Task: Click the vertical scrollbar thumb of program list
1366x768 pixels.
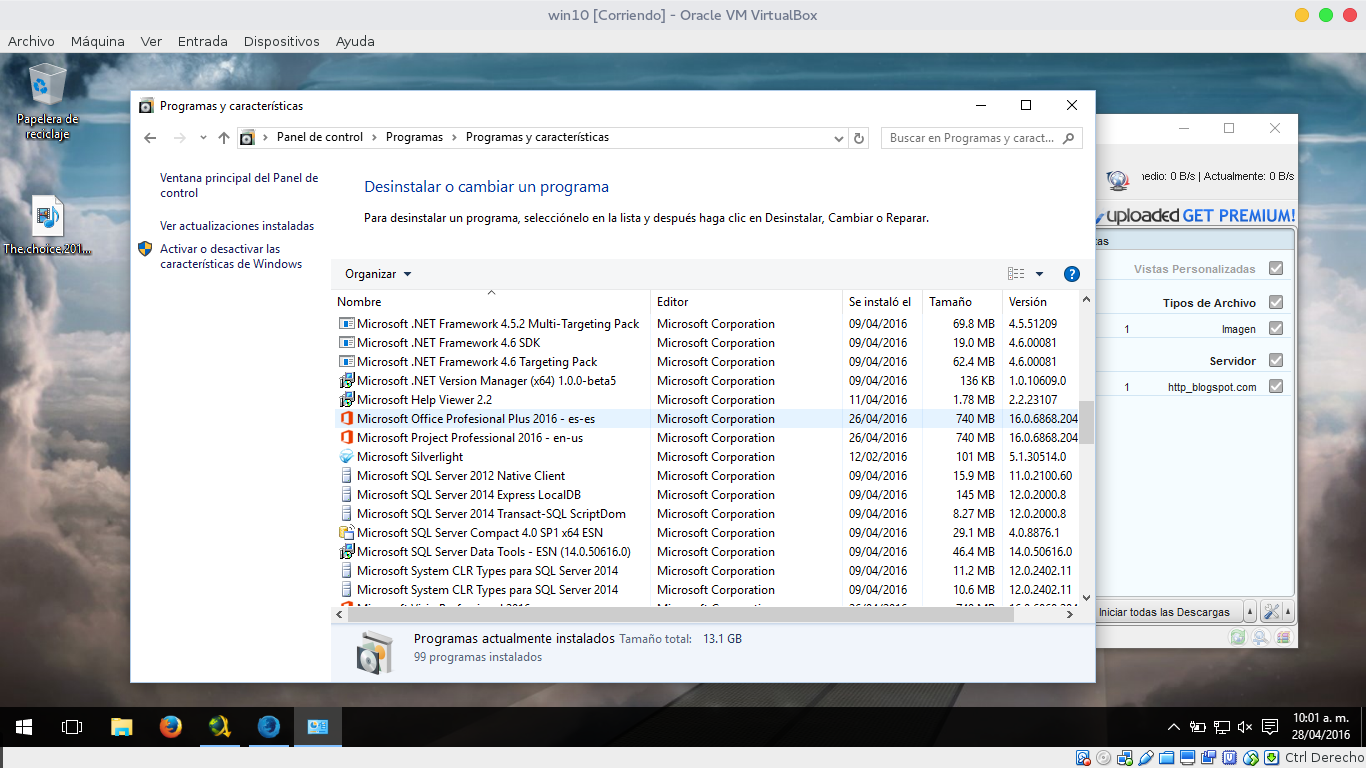Action: coord(1087,422)
